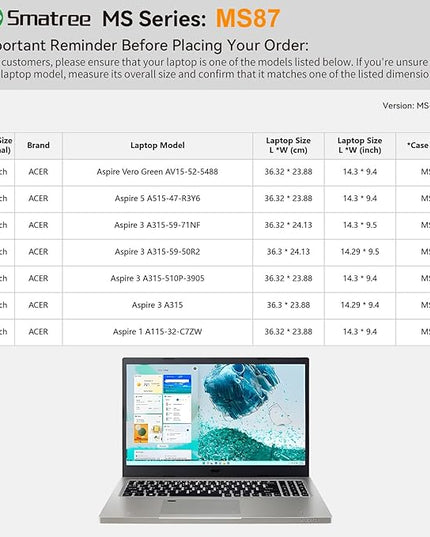Click the Brand column header

[38, 146]
